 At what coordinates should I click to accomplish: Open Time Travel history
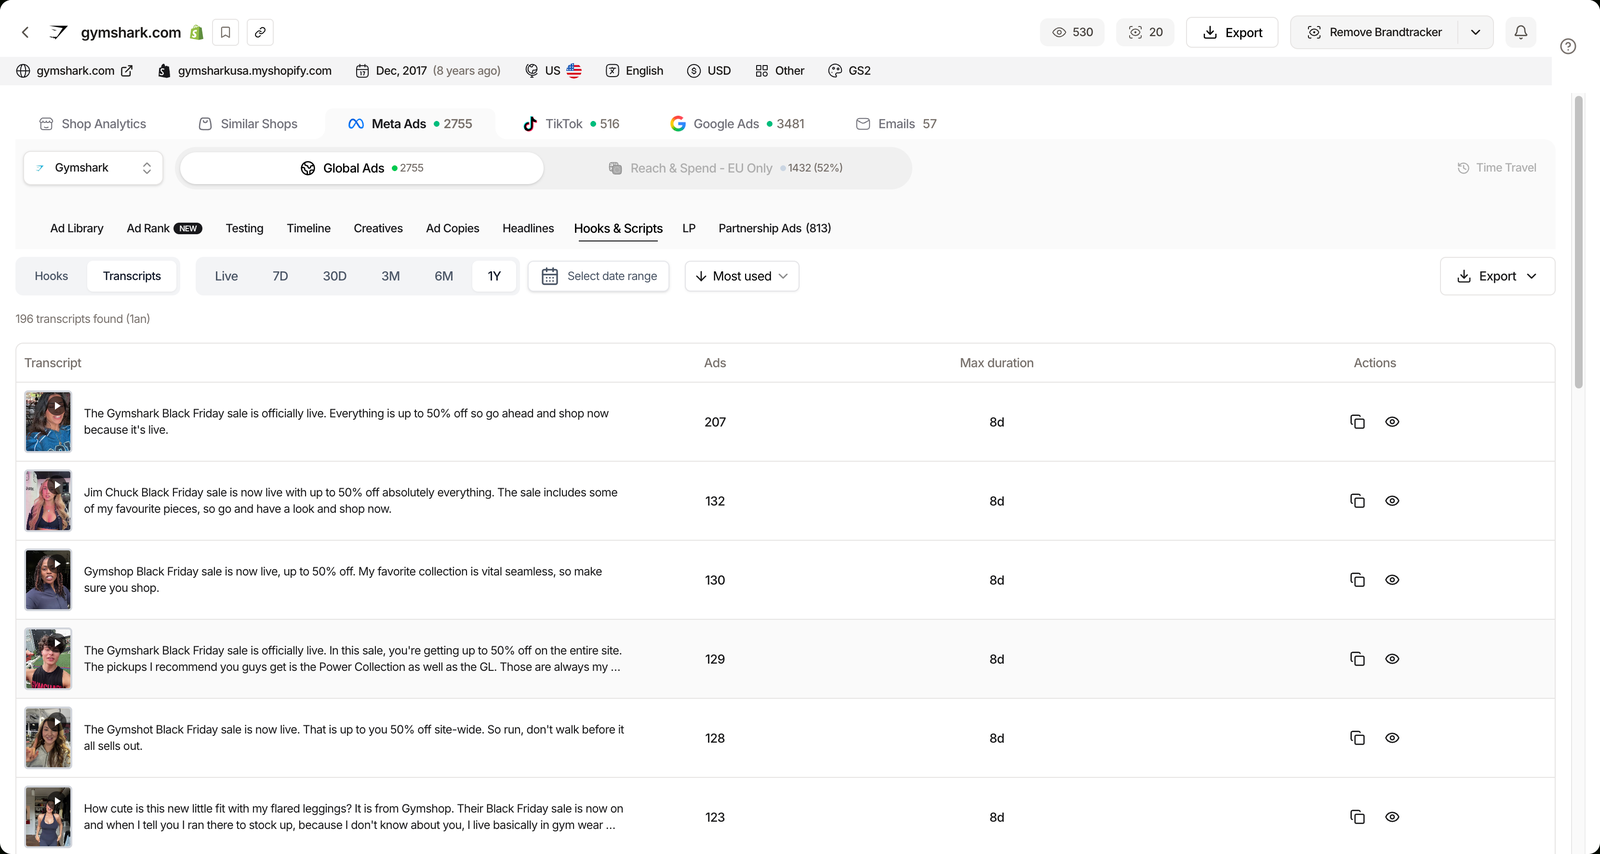coord(1497,168)
